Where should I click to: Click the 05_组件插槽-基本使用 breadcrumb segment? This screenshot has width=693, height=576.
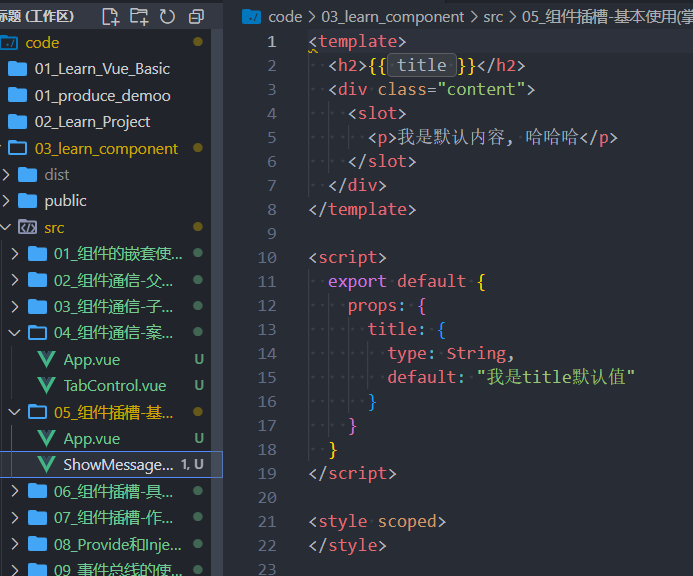pyautogui.click(x=607, y=17)
